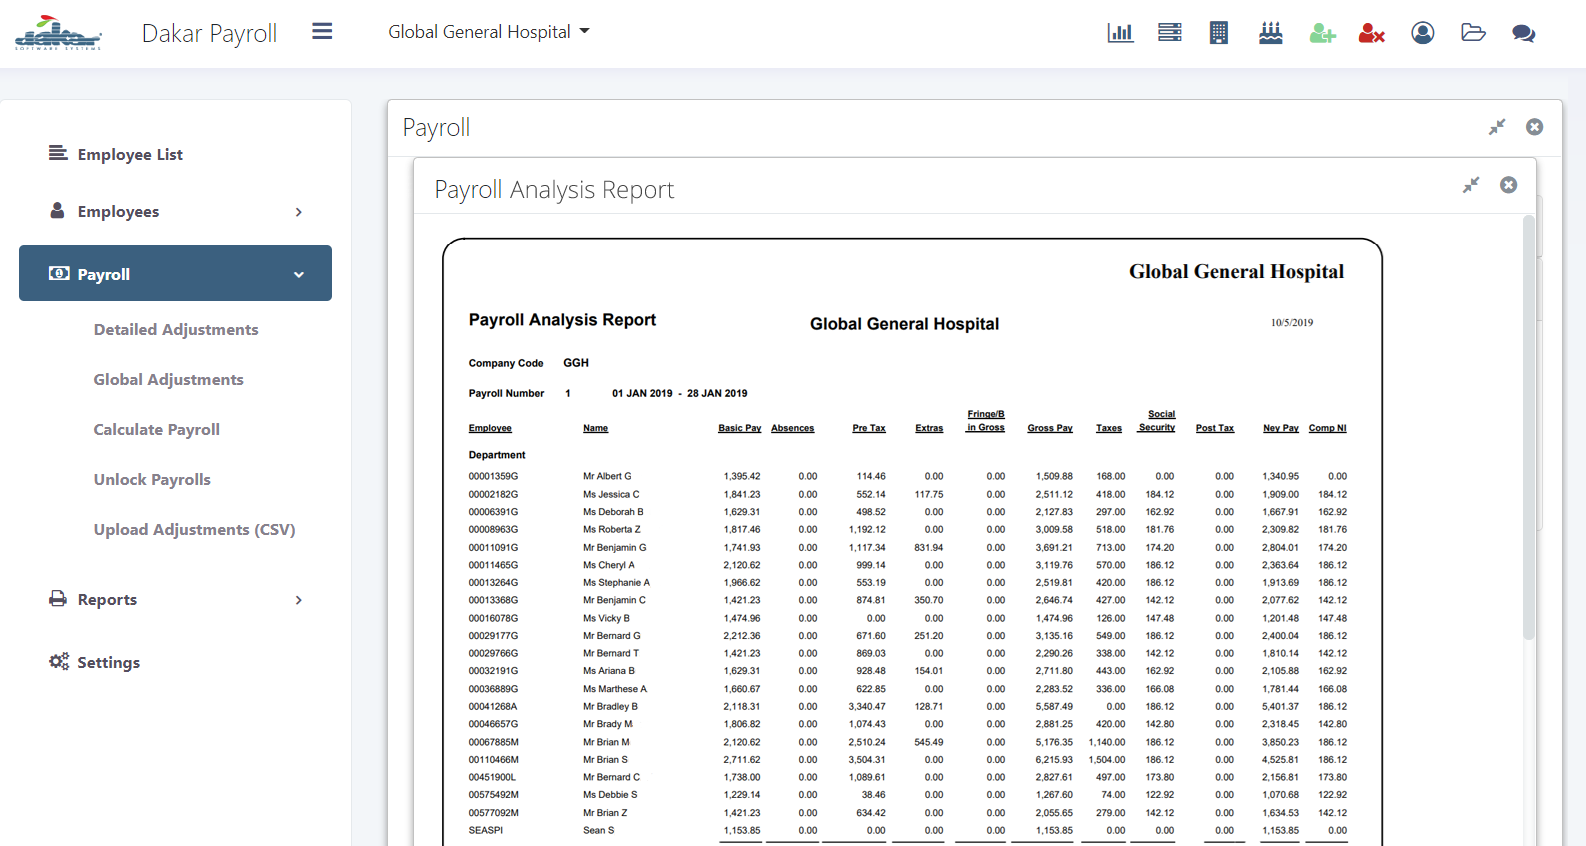This screenshot has width=1586, height=846.
Task: Shrink the Payroll Analysis Report panel
Action: [x=1471, y=185]
